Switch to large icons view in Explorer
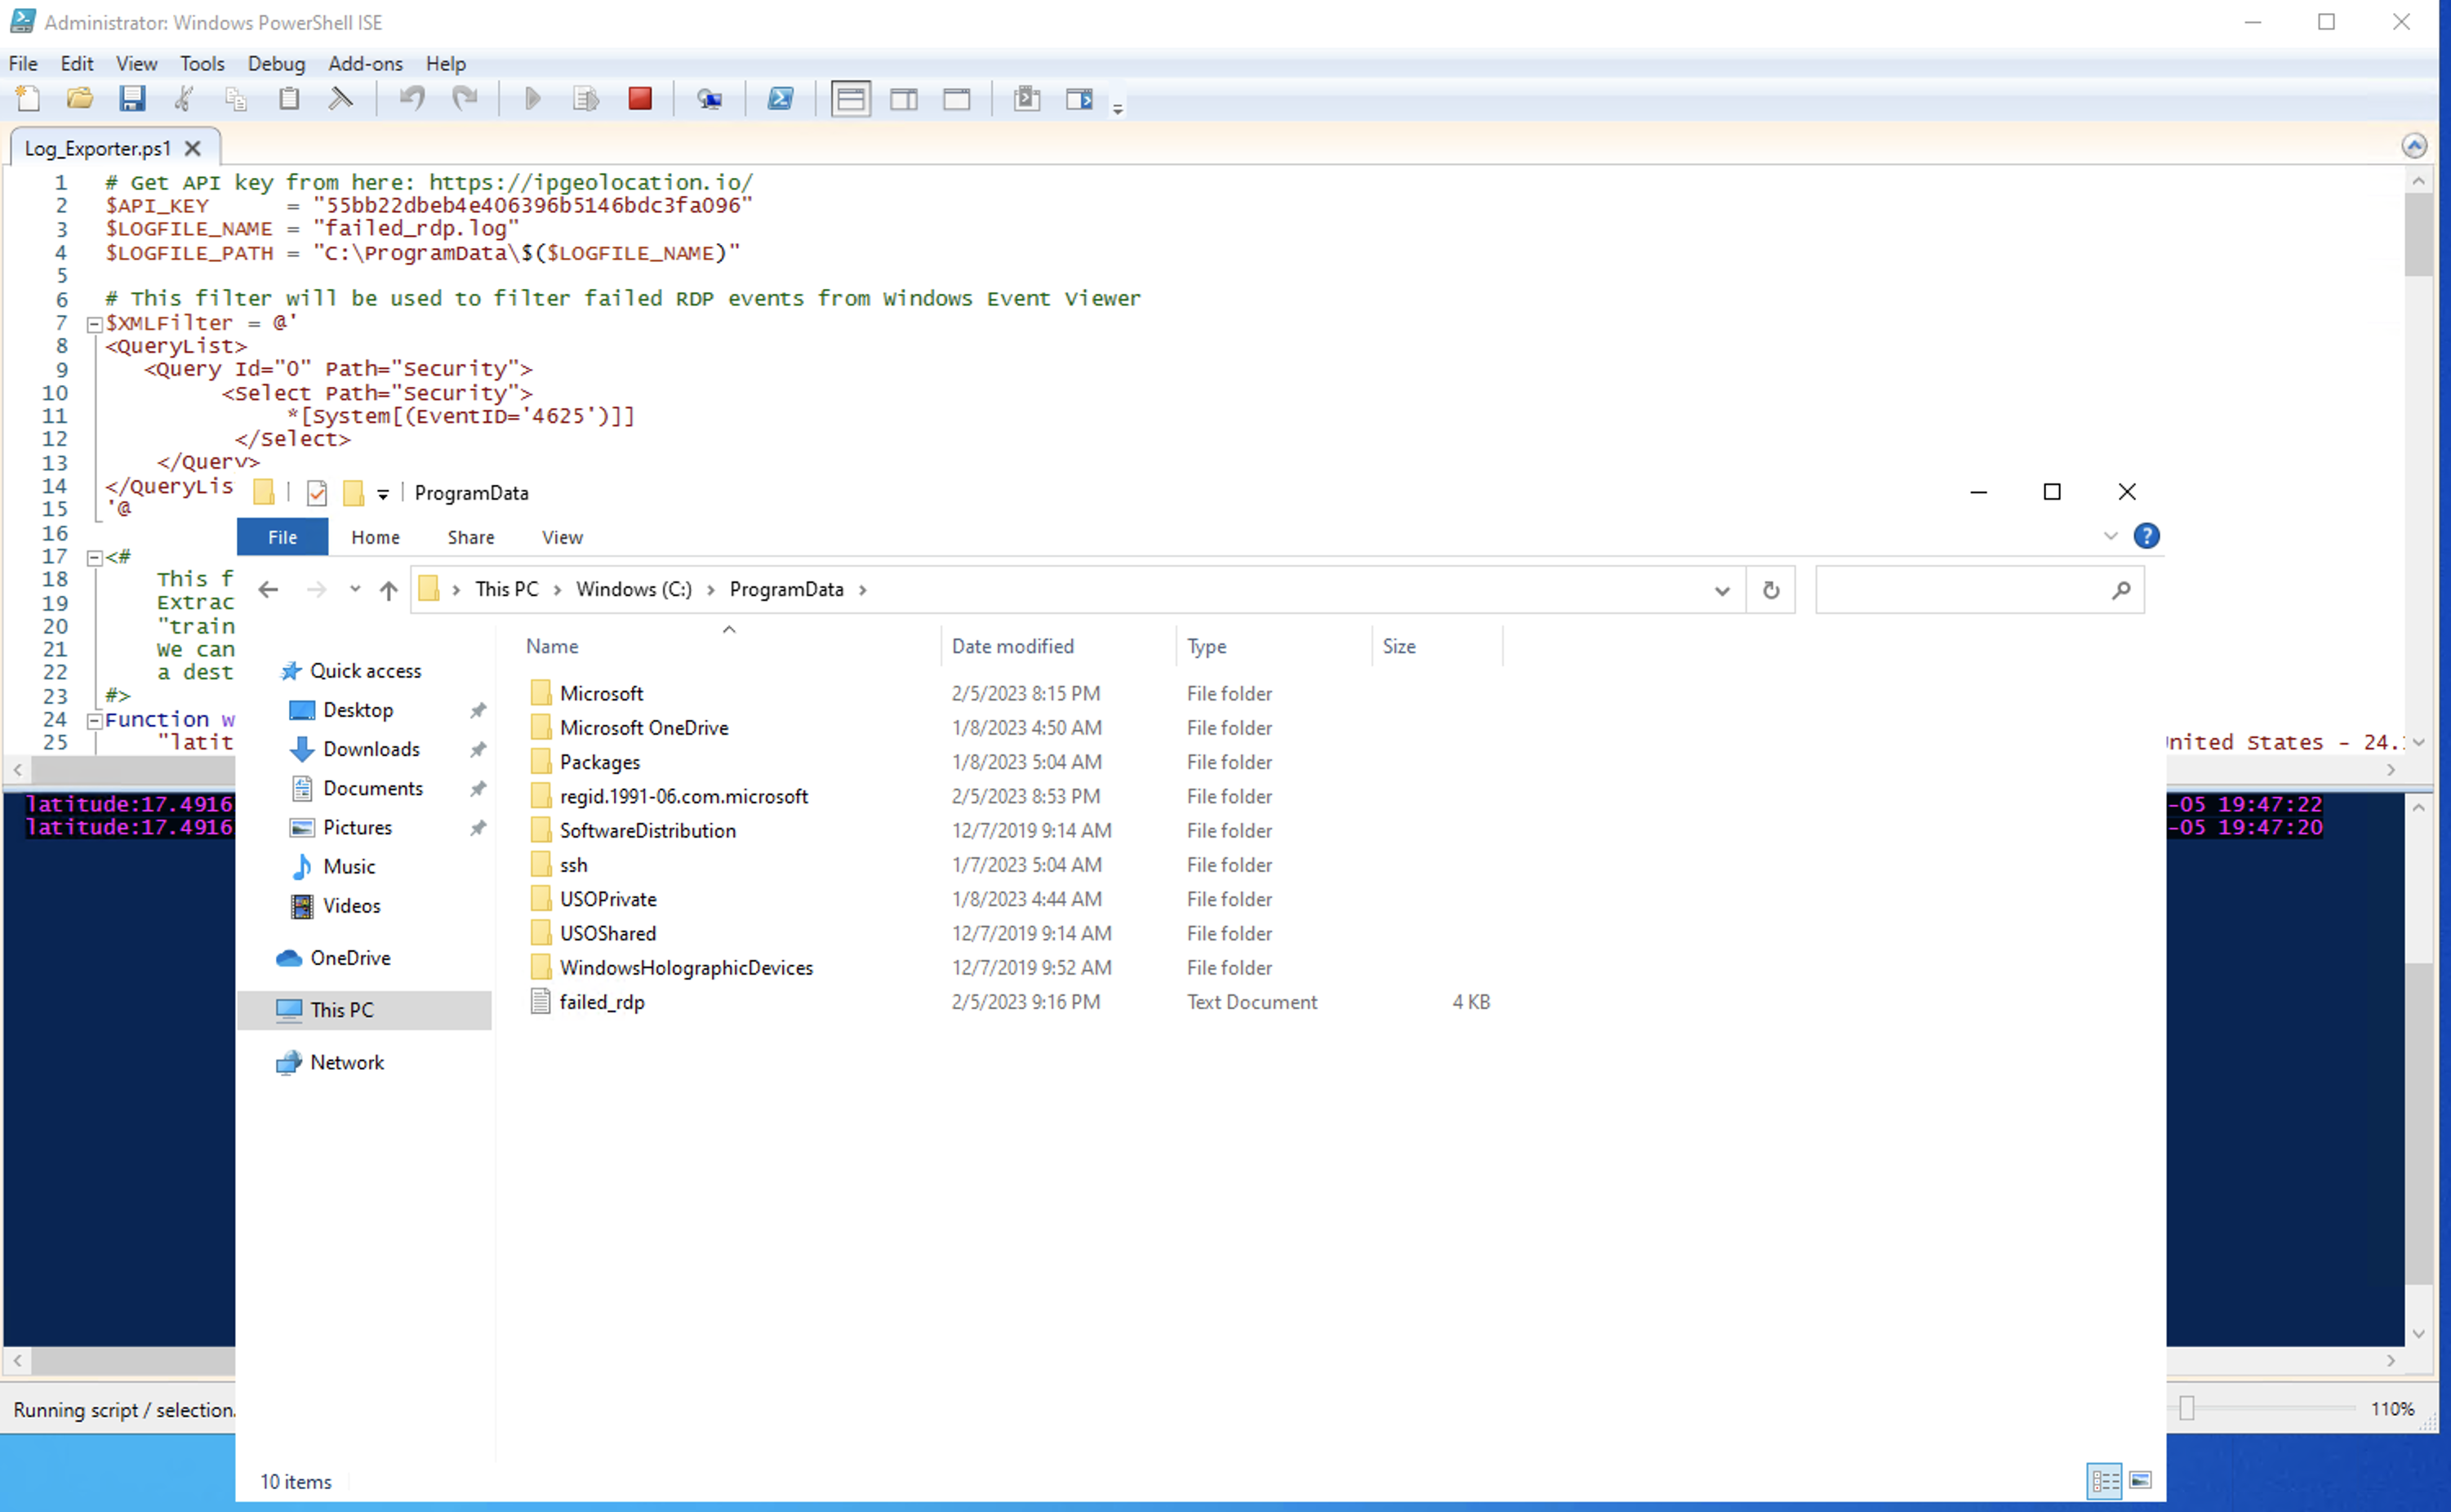The height and width of the screenshot is (1512, 2451). [x=2141, y=1481]
